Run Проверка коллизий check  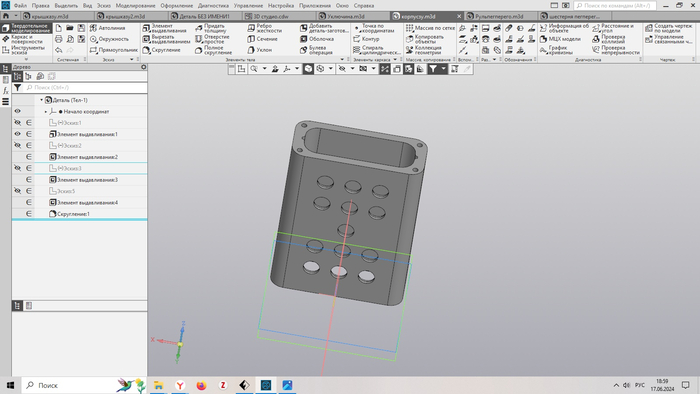608,39
